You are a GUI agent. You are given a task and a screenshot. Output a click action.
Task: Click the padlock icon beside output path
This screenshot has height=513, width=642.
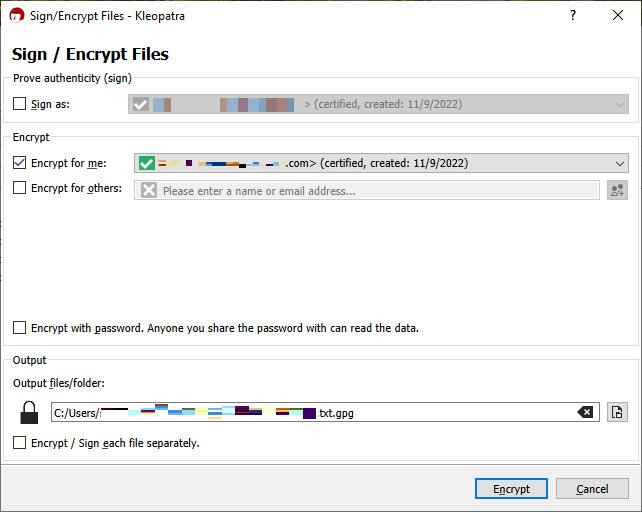click(29, 412)
